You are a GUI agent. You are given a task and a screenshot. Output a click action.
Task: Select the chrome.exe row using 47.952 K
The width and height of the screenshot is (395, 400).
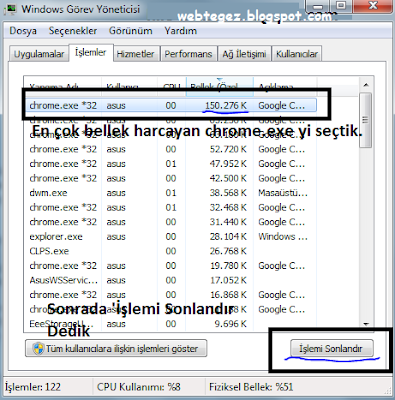click(171, 164)
